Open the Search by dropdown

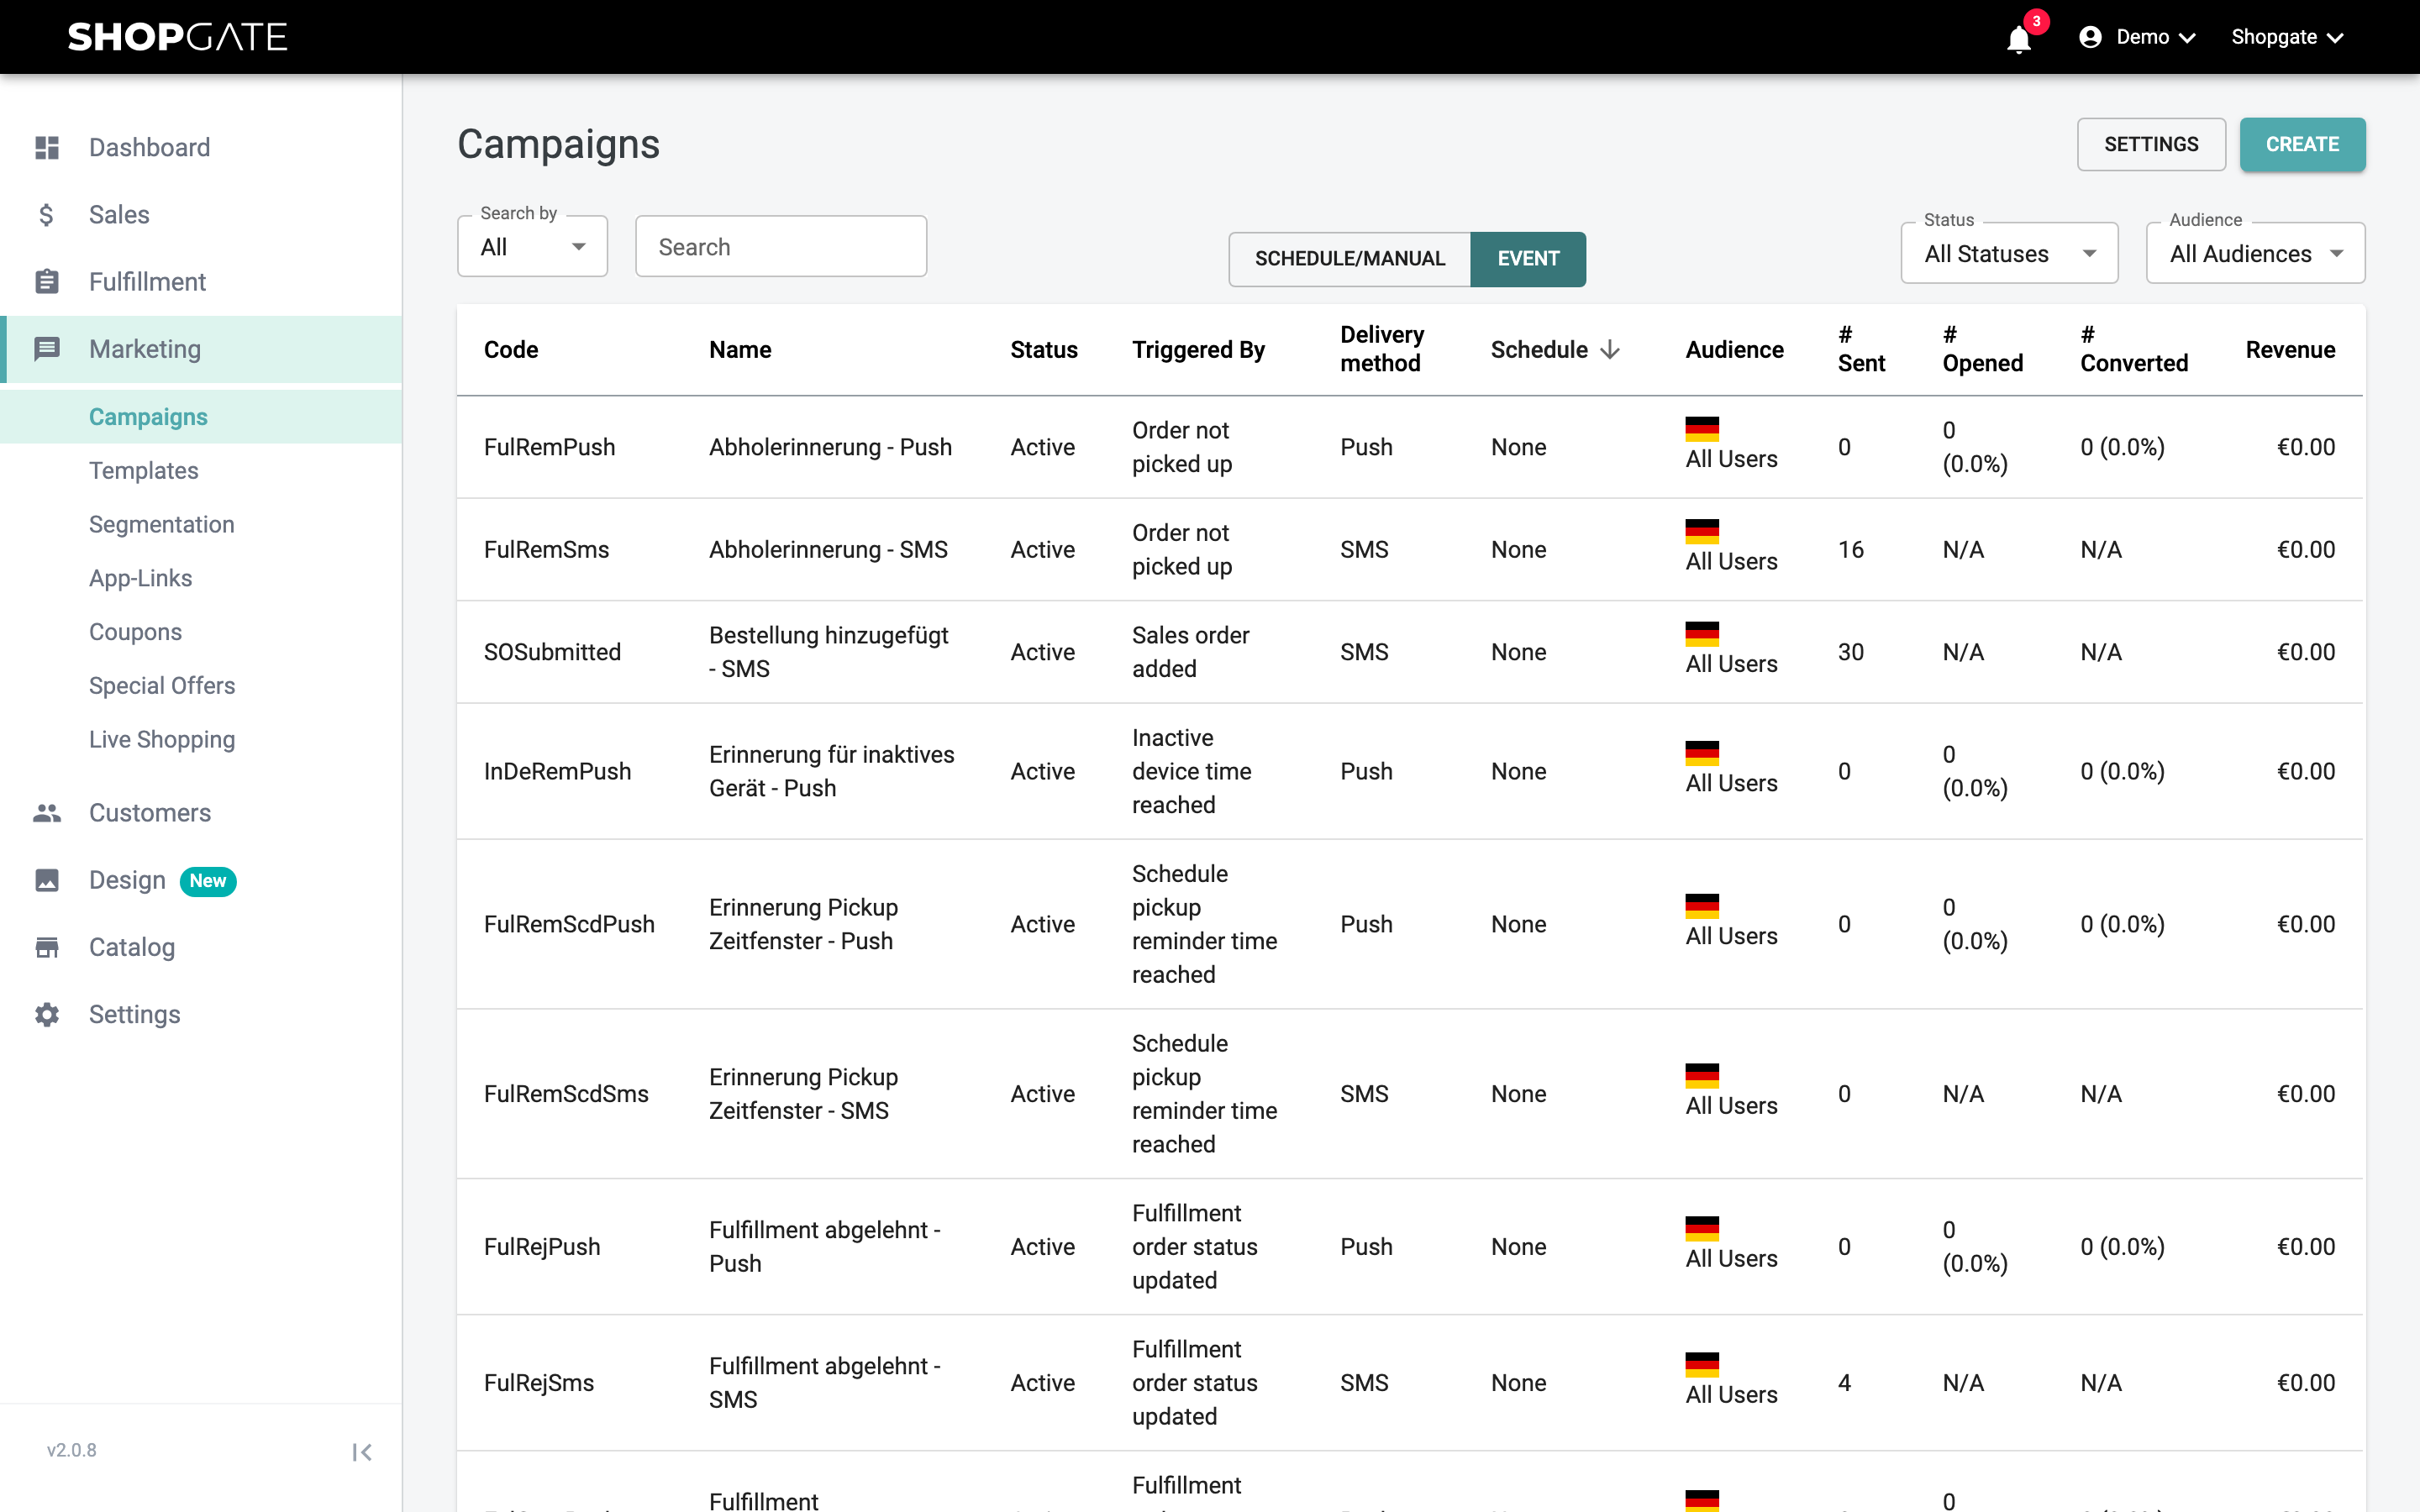[x=532, y=247]
